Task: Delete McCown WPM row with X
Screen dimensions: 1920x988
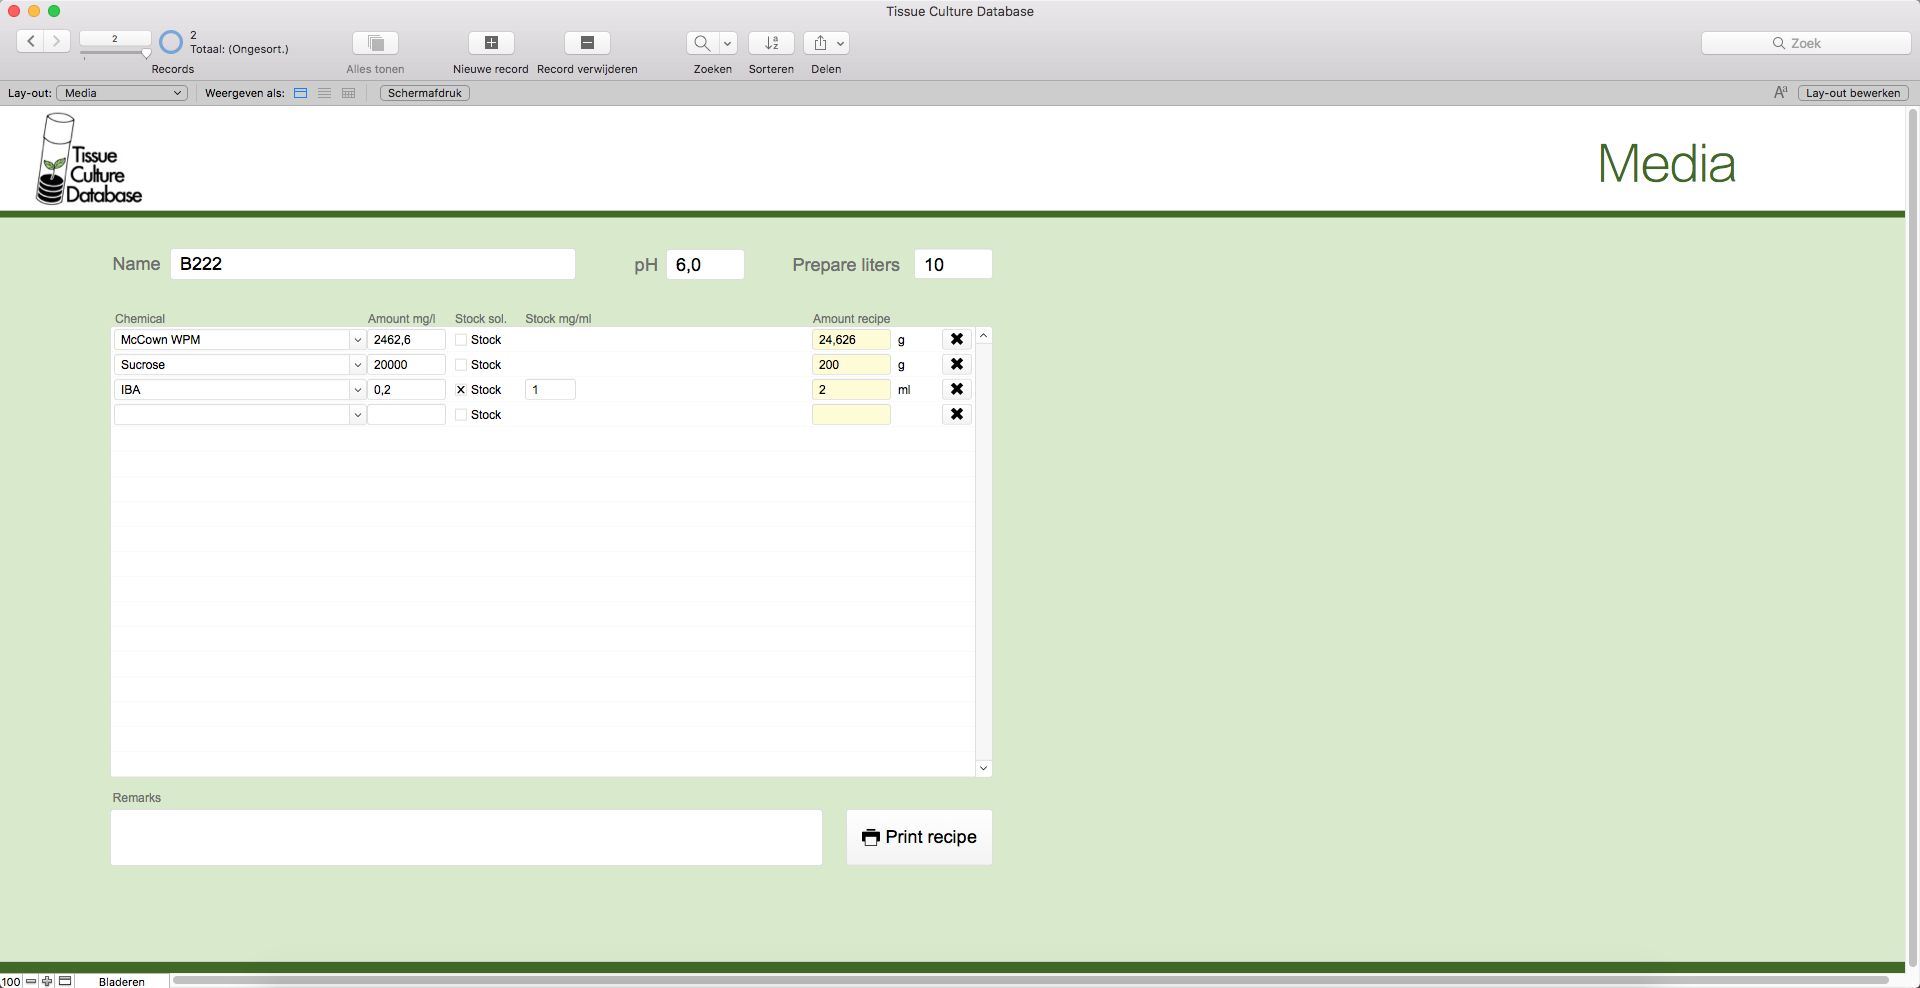Action: pyautogui.click(x=957, y=339)
